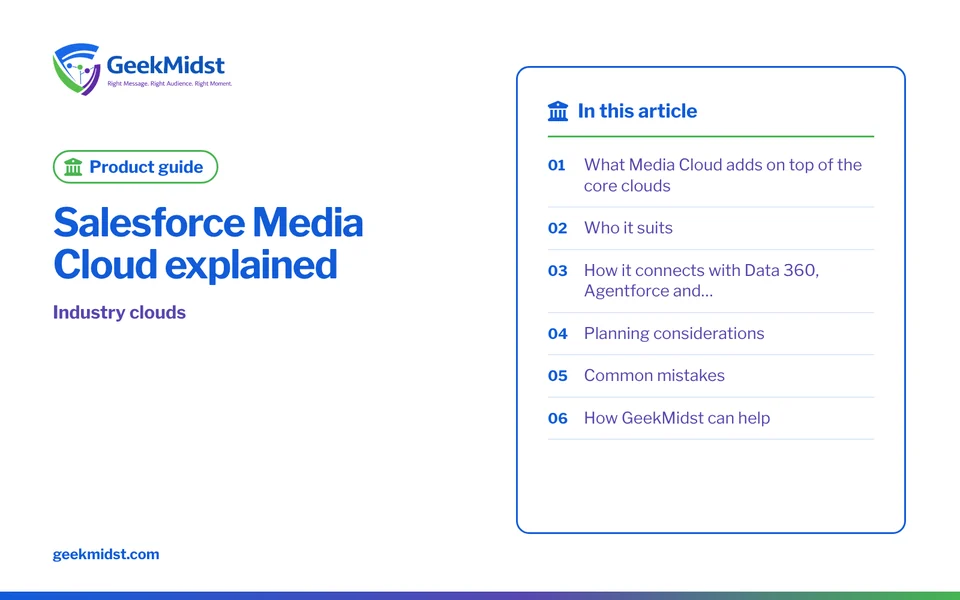Click the Industry clouds subtitle
Screen dimensions: 960x600
(119, 312)
